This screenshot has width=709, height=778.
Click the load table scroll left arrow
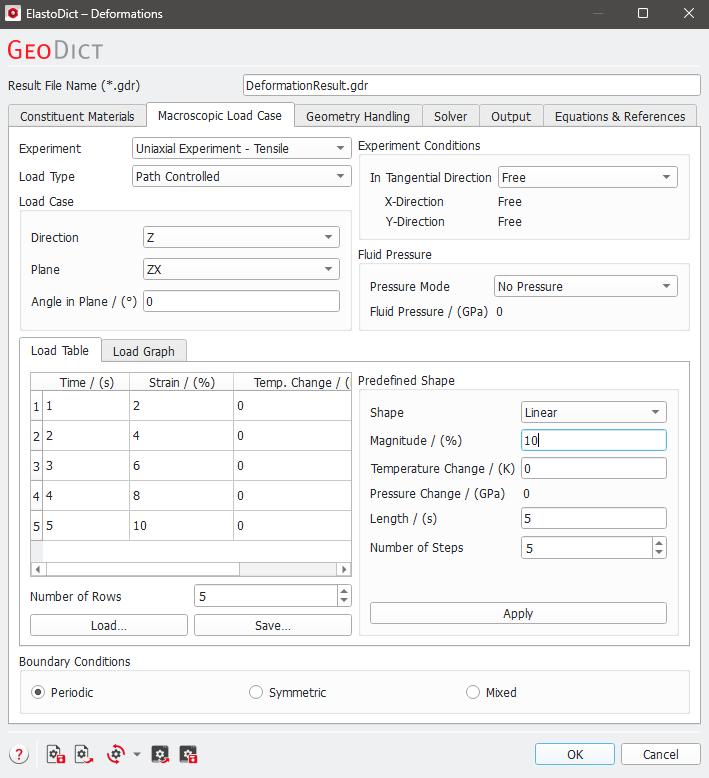coord(38,569)
